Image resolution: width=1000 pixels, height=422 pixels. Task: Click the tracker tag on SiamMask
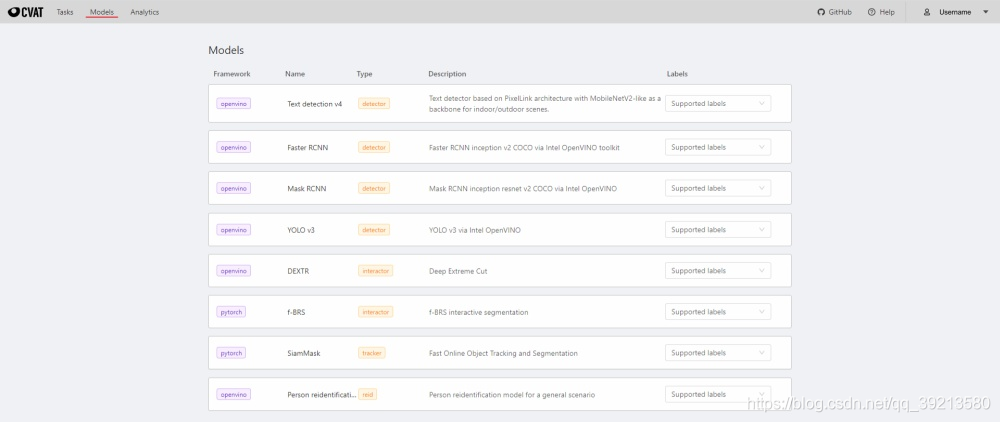(372, 353)
